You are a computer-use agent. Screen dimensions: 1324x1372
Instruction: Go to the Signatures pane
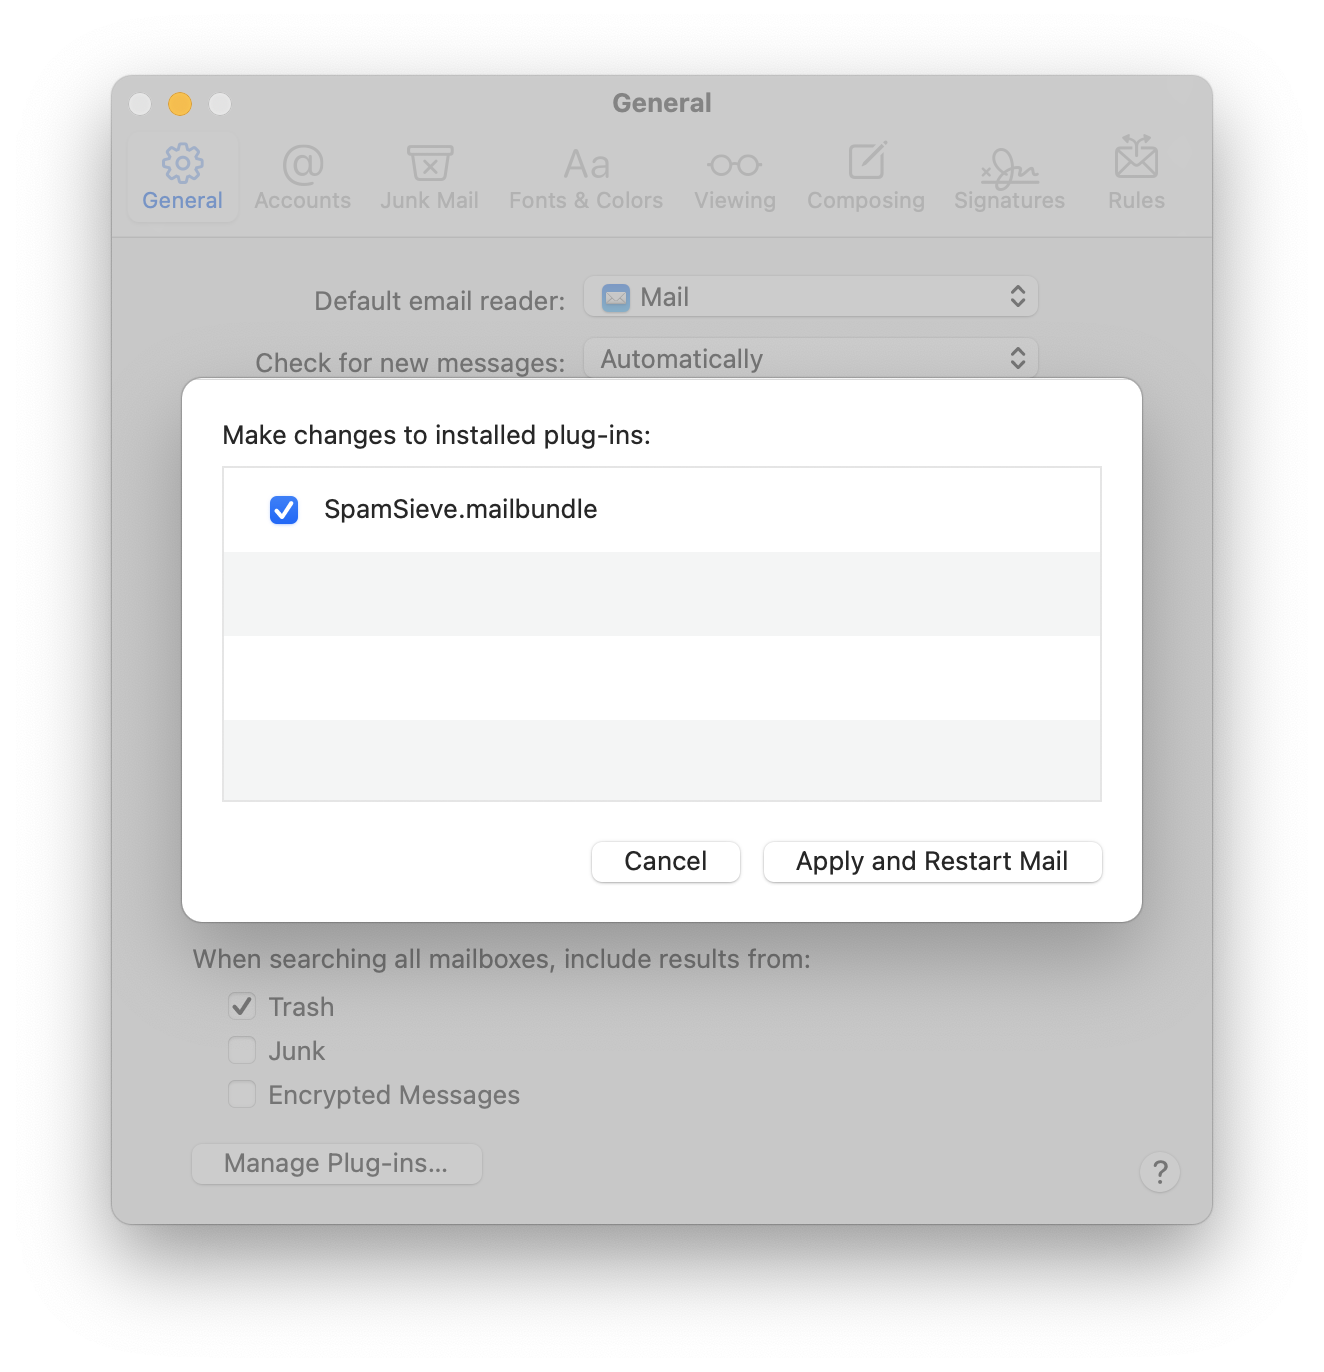coord(1008,177)
